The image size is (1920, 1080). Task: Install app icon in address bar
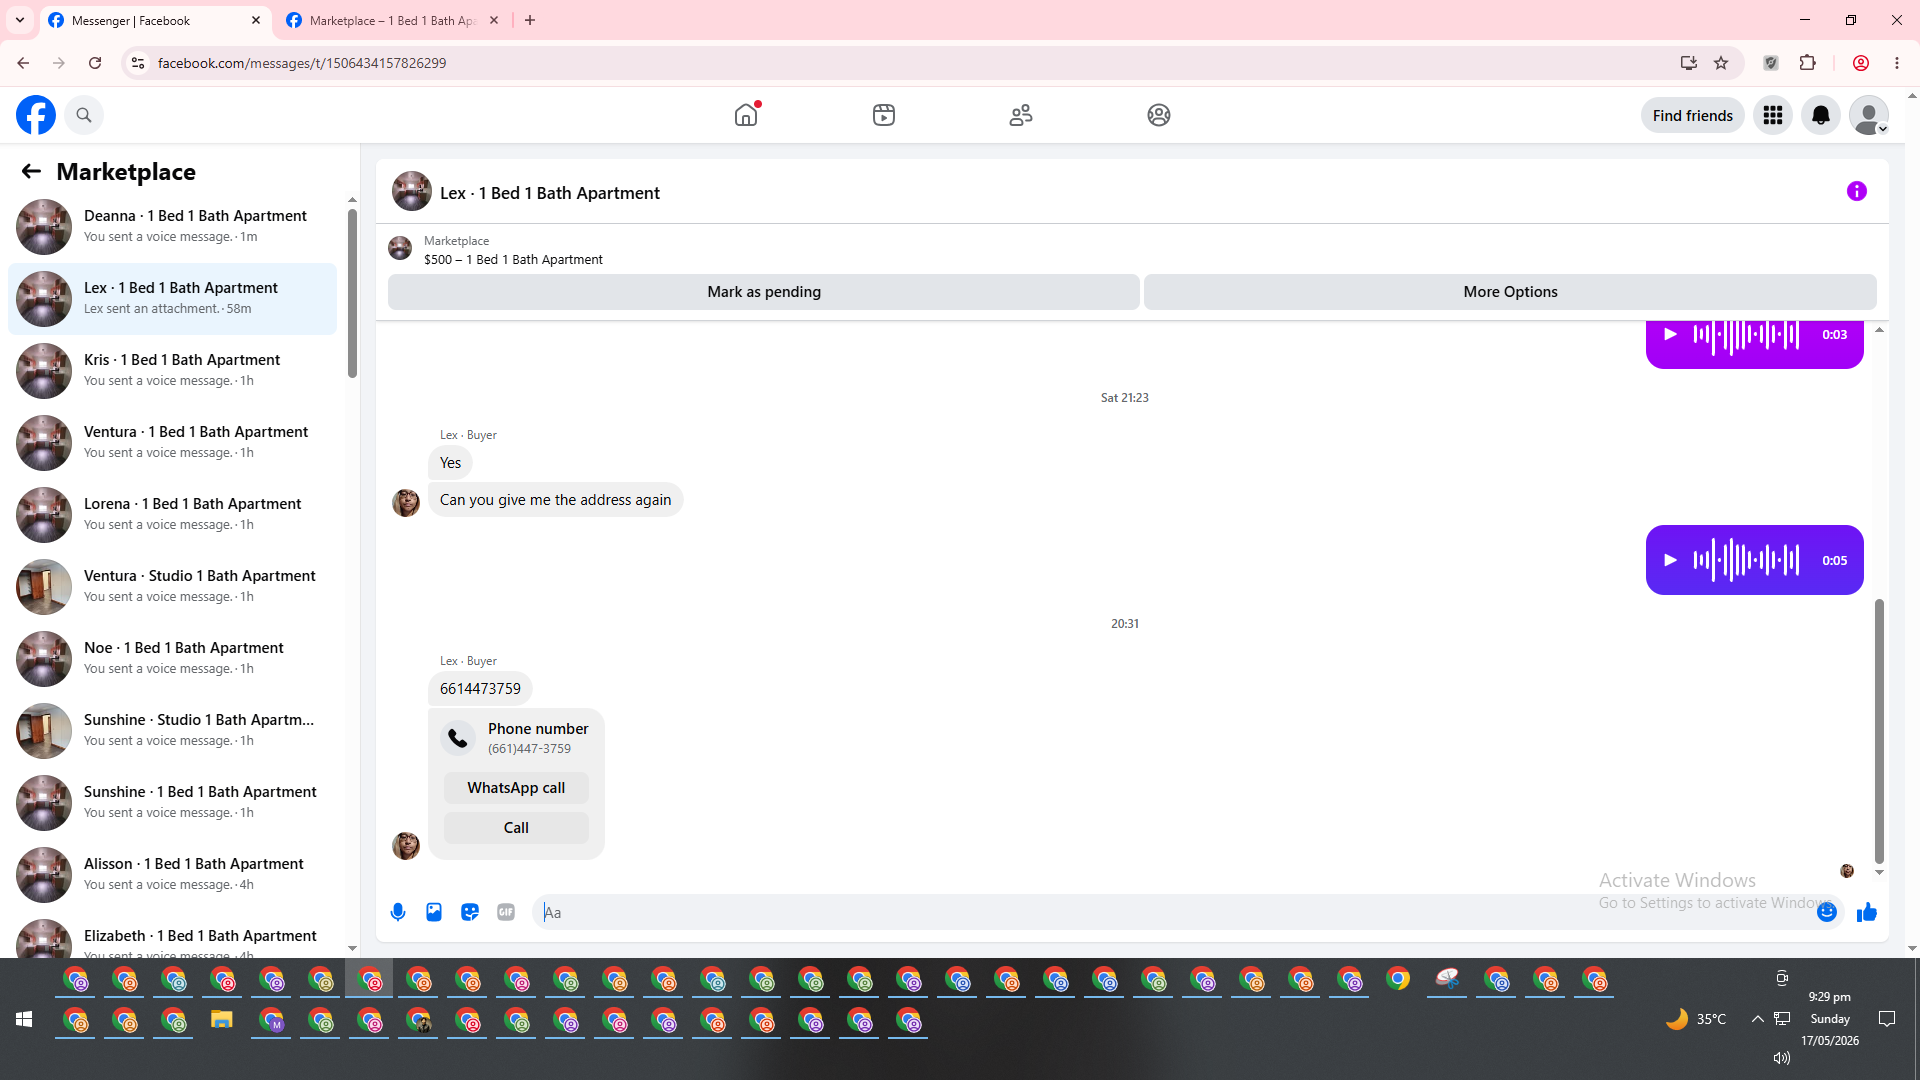pos(1689,63)
